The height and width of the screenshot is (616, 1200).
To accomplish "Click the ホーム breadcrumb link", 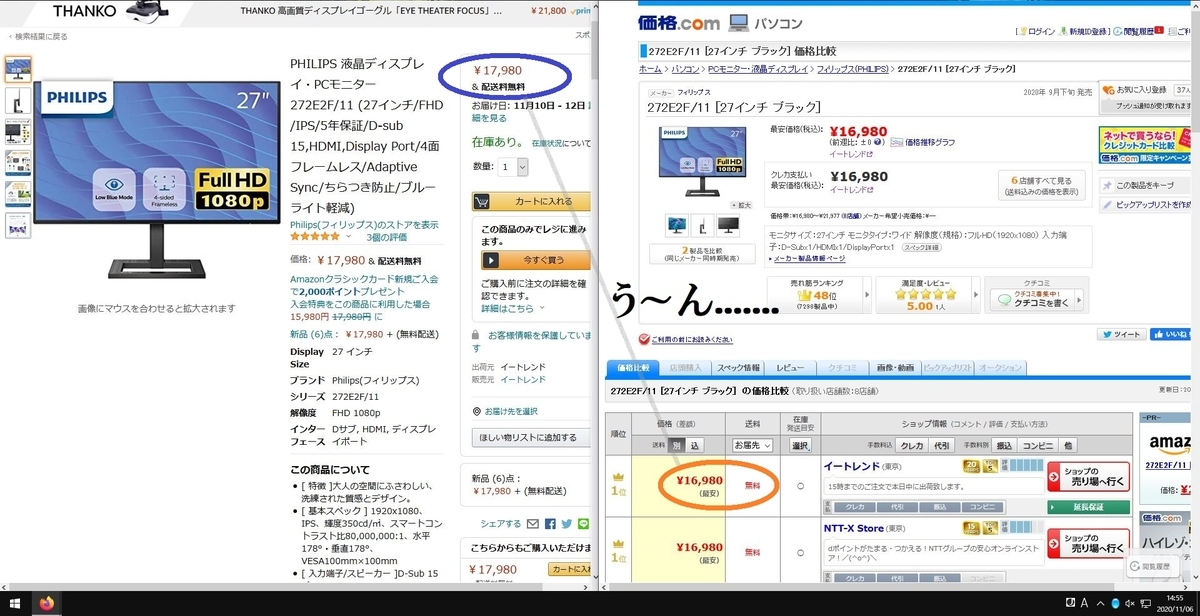I will (x=650, y=69).
